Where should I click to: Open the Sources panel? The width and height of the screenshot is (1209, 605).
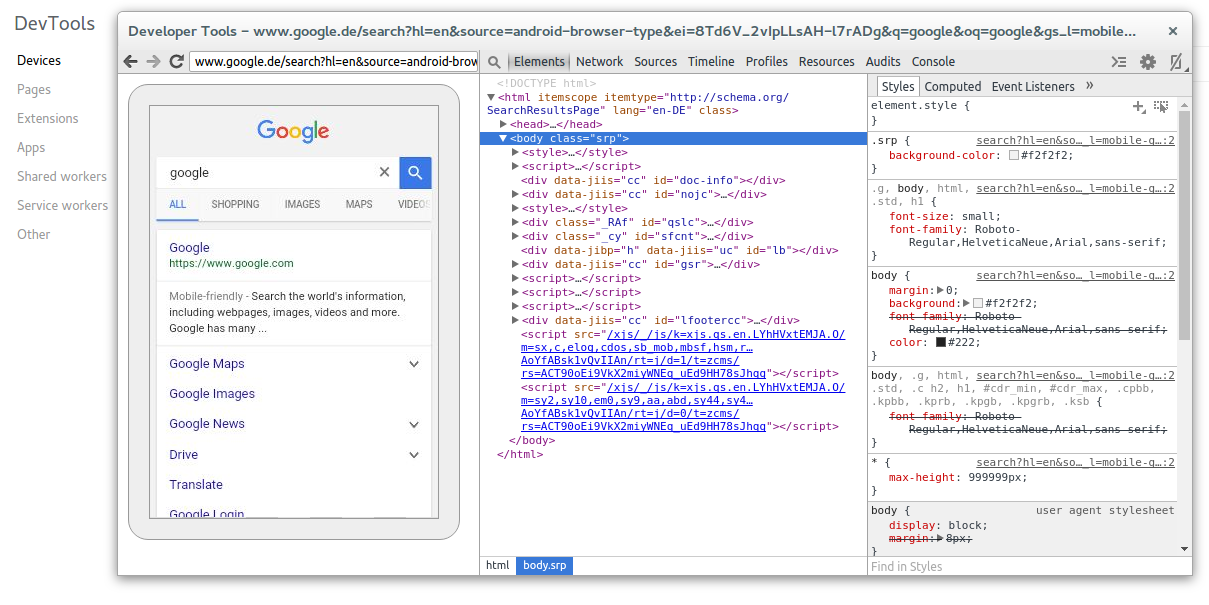click(x=655, y=62)
